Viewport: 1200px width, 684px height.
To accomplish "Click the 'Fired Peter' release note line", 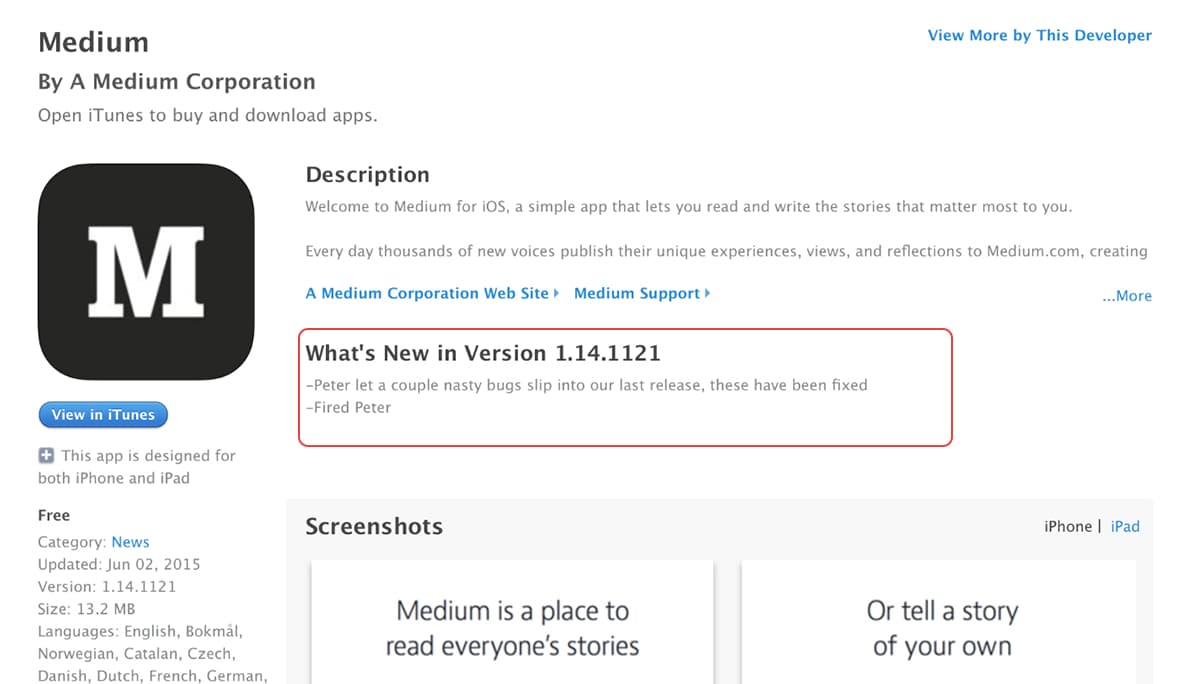I will (348, 407).
